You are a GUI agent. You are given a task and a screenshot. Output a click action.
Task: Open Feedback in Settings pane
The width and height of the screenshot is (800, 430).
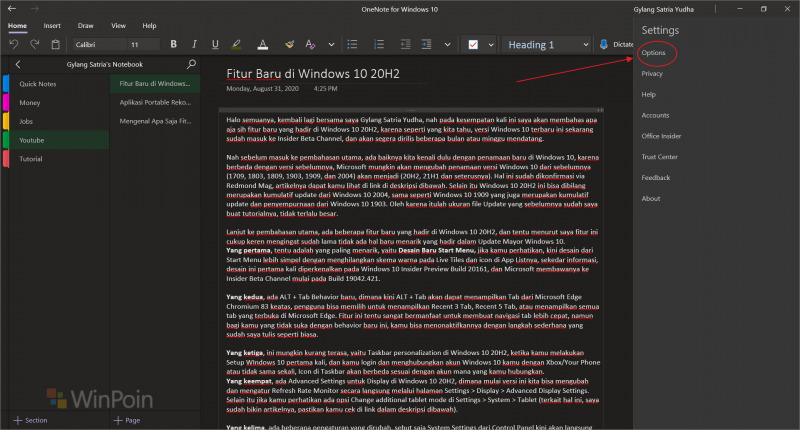[x=656, y=178]
